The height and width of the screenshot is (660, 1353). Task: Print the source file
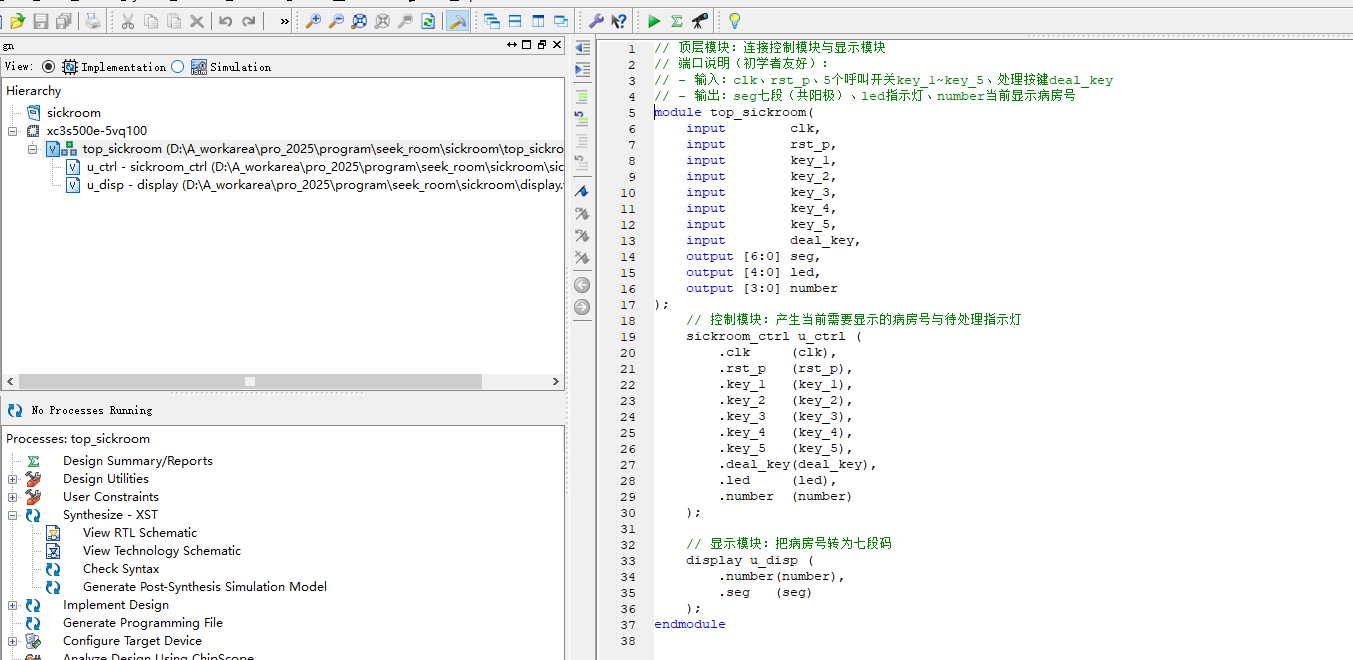coord(92,20)
